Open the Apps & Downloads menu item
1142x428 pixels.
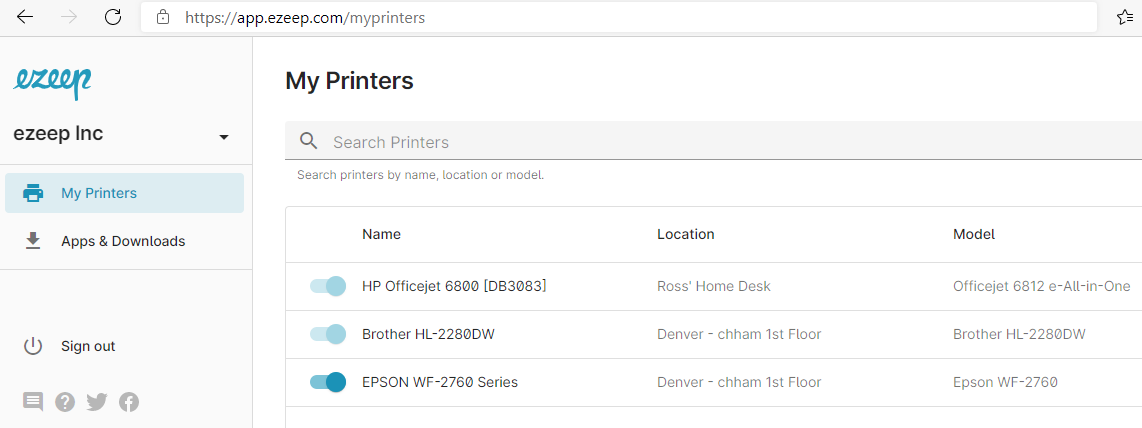coord(125,241)
